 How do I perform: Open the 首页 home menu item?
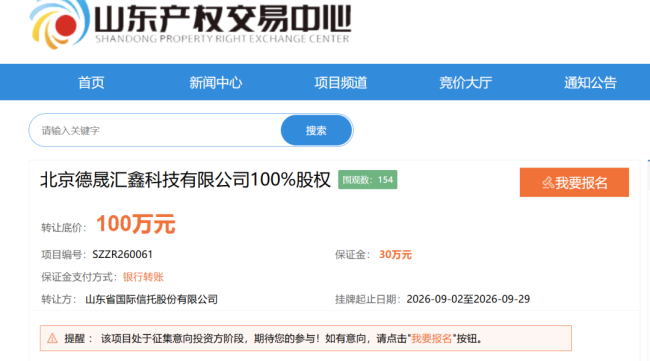point(91,82)
